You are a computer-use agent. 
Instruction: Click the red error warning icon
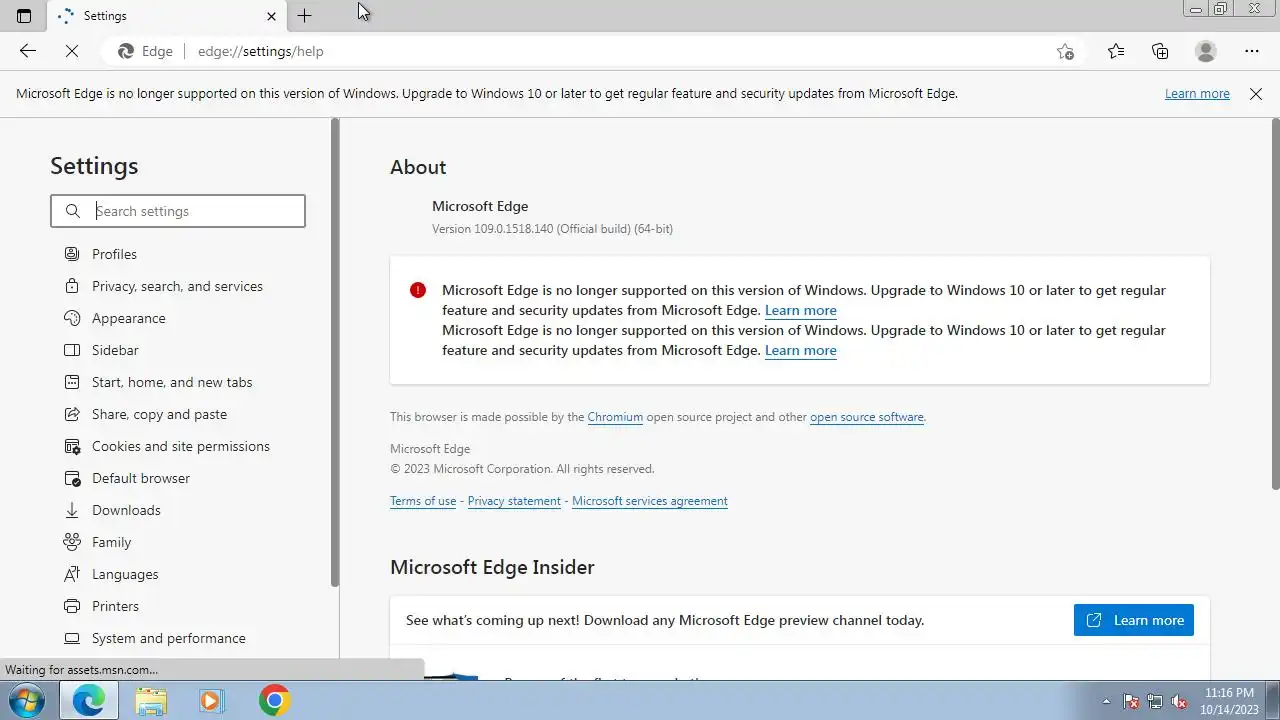click(418, 290)
